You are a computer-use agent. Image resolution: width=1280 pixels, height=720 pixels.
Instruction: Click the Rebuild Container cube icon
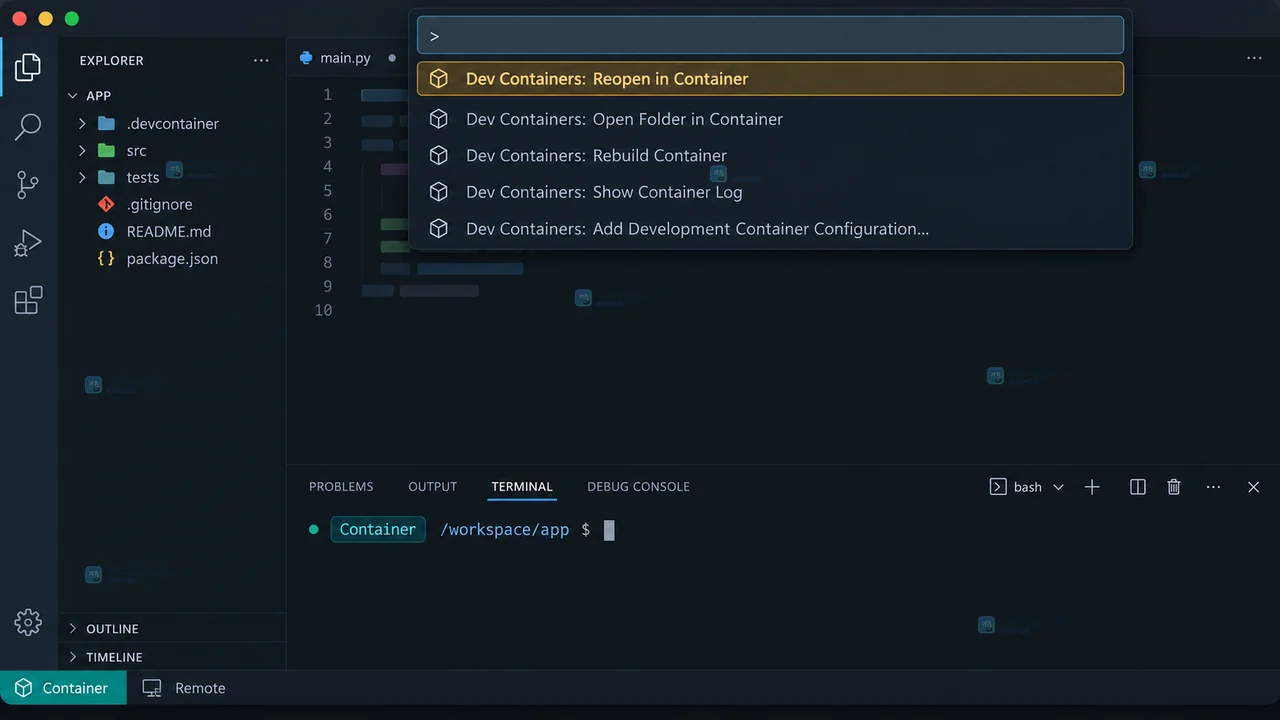pyautogui.click(x=438, y=156)
